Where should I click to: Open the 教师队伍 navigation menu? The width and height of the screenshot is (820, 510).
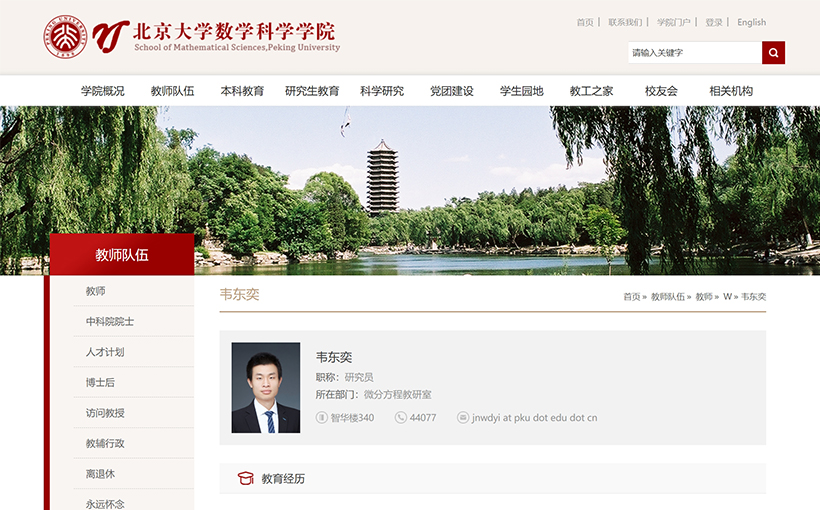[x=172, y=91]
